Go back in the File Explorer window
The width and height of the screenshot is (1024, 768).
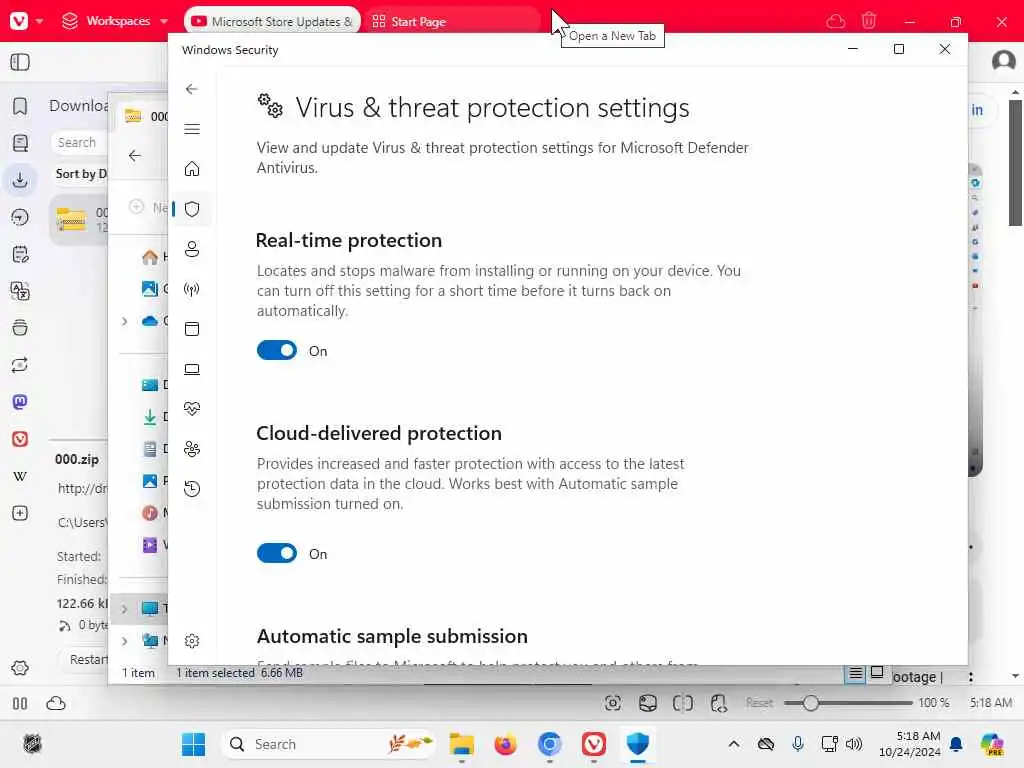135,155
